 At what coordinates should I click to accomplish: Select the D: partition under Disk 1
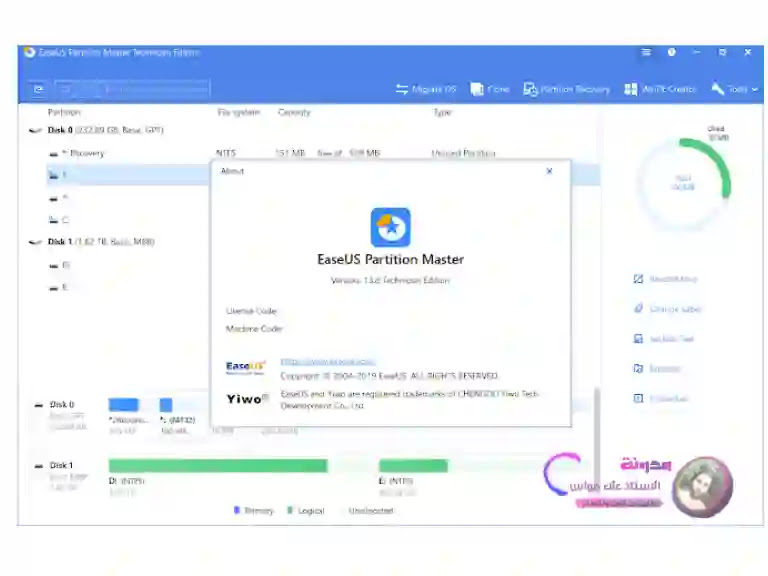[x=127, y=265]
